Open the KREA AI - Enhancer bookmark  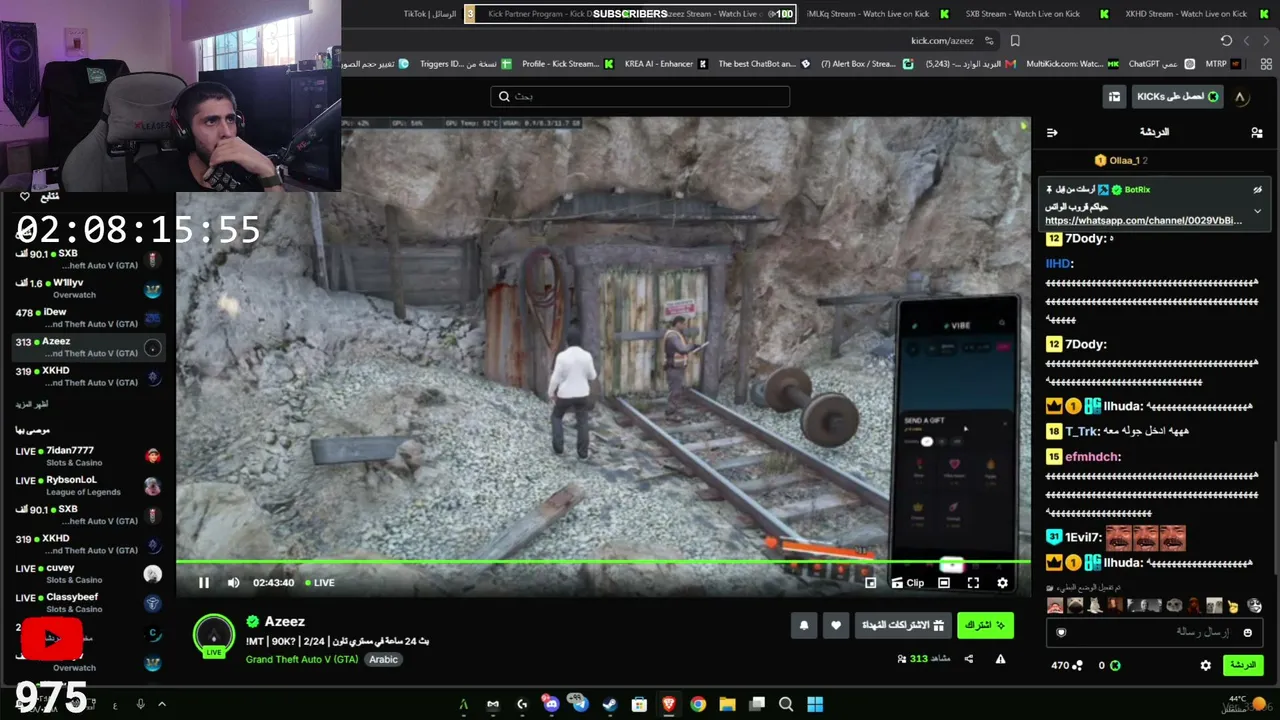coord(666,64)
